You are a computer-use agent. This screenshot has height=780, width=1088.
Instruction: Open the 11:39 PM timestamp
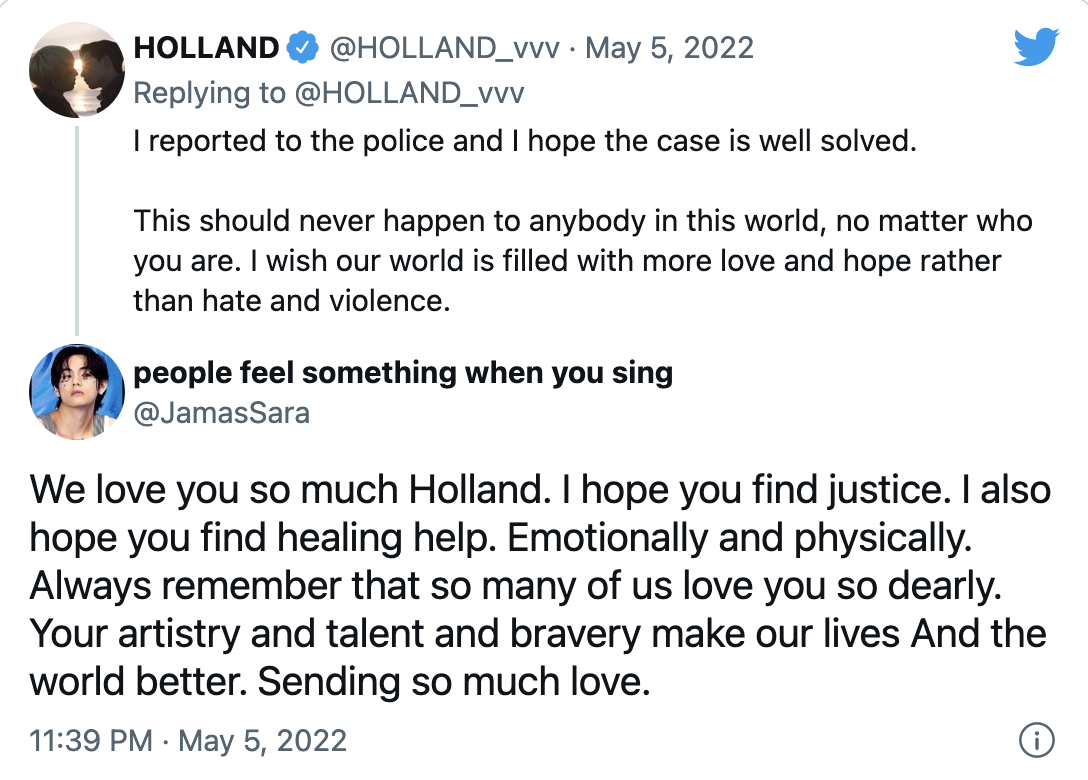click(91, 740)
